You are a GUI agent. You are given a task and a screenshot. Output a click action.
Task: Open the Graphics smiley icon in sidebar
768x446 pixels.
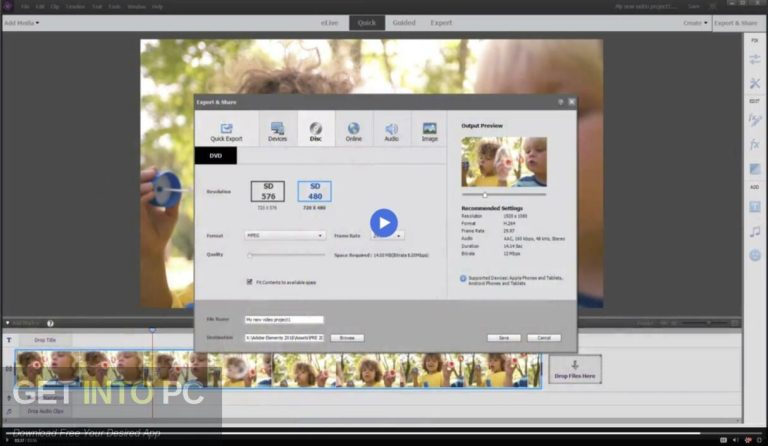pos(755,255)
